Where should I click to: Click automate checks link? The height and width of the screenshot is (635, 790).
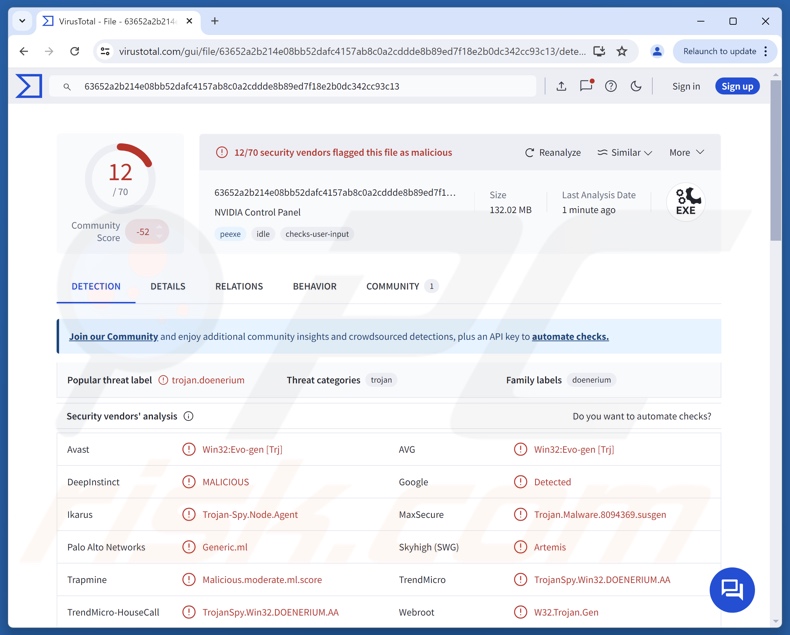tap(570, 336)
